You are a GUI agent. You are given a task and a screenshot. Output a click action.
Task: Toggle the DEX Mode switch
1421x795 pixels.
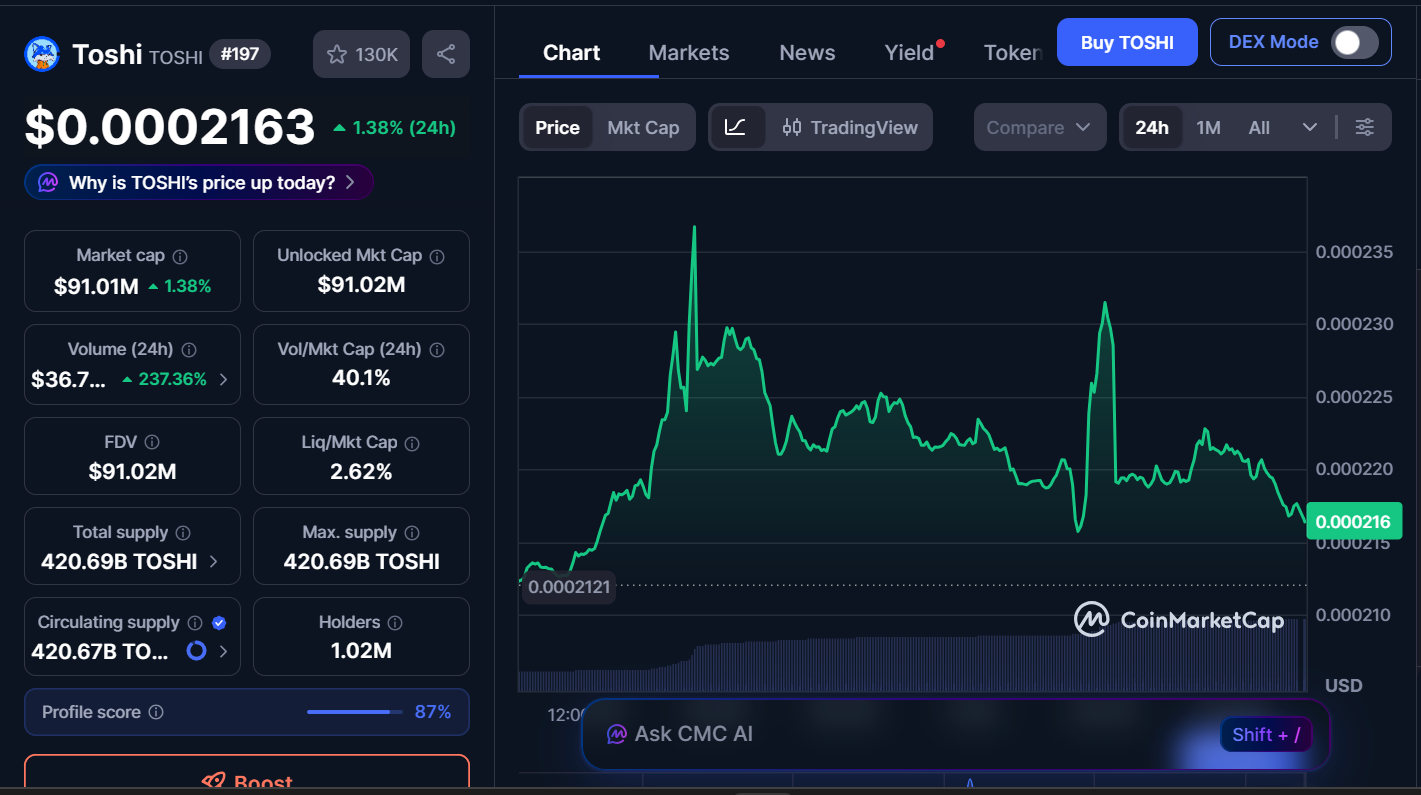[1356, 42]
